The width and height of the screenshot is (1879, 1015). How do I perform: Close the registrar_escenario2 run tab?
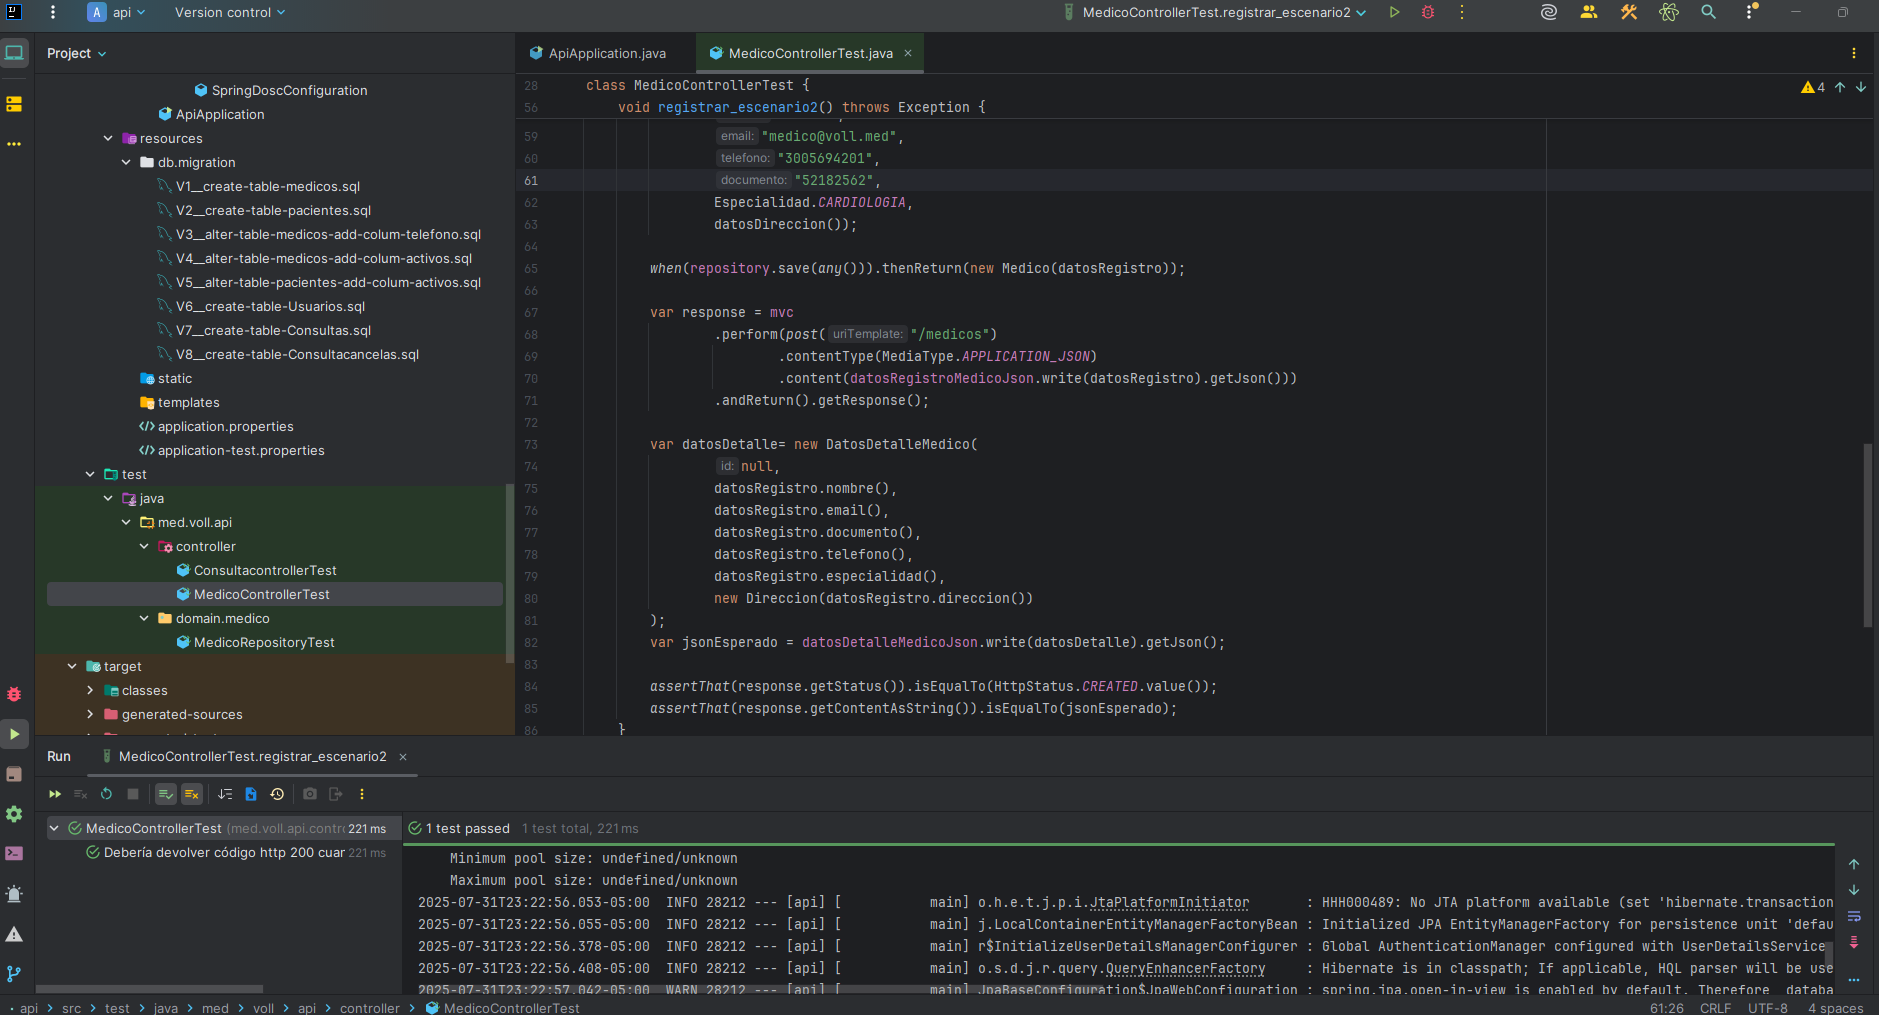click(x=403, y=757)
